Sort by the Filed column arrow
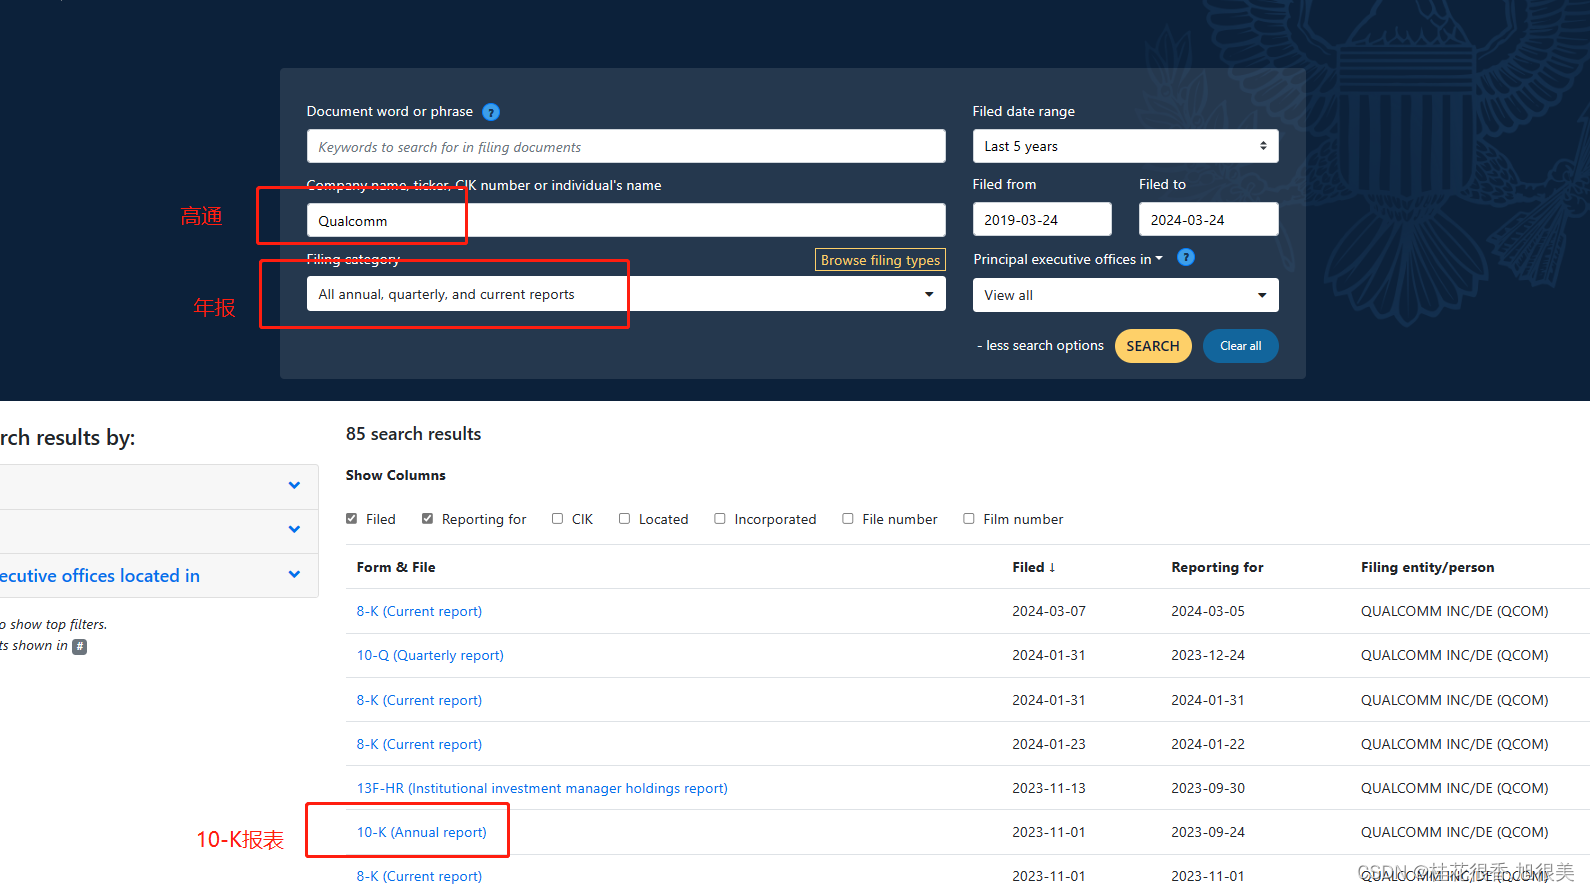 point(1052,567)
